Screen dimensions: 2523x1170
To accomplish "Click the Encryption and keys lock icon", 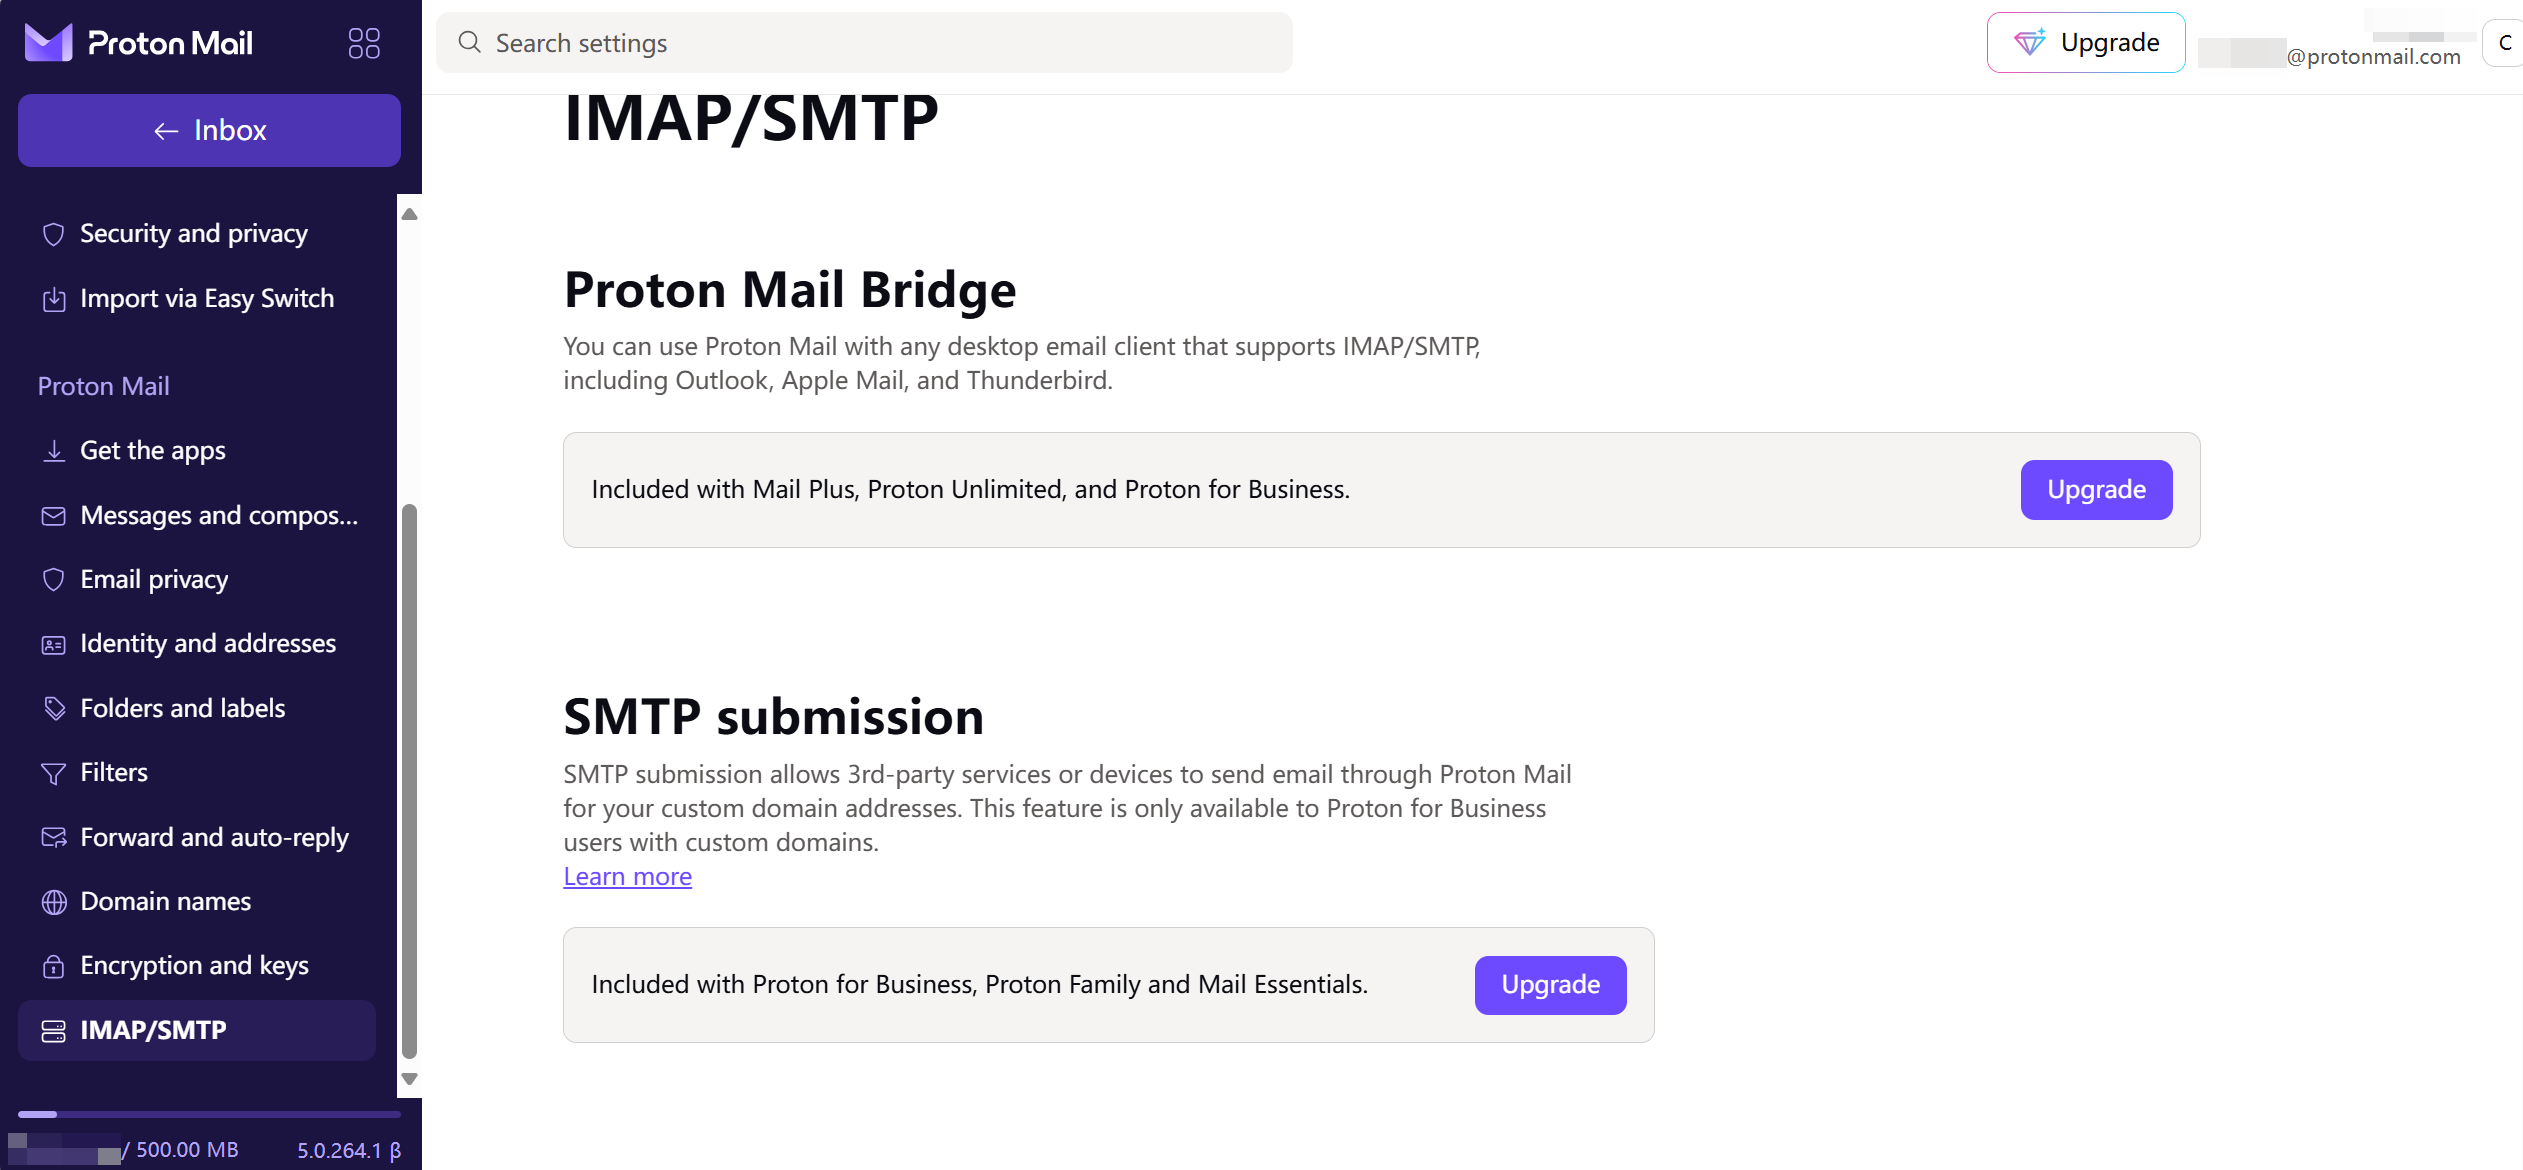I will (x=54, y=966).
